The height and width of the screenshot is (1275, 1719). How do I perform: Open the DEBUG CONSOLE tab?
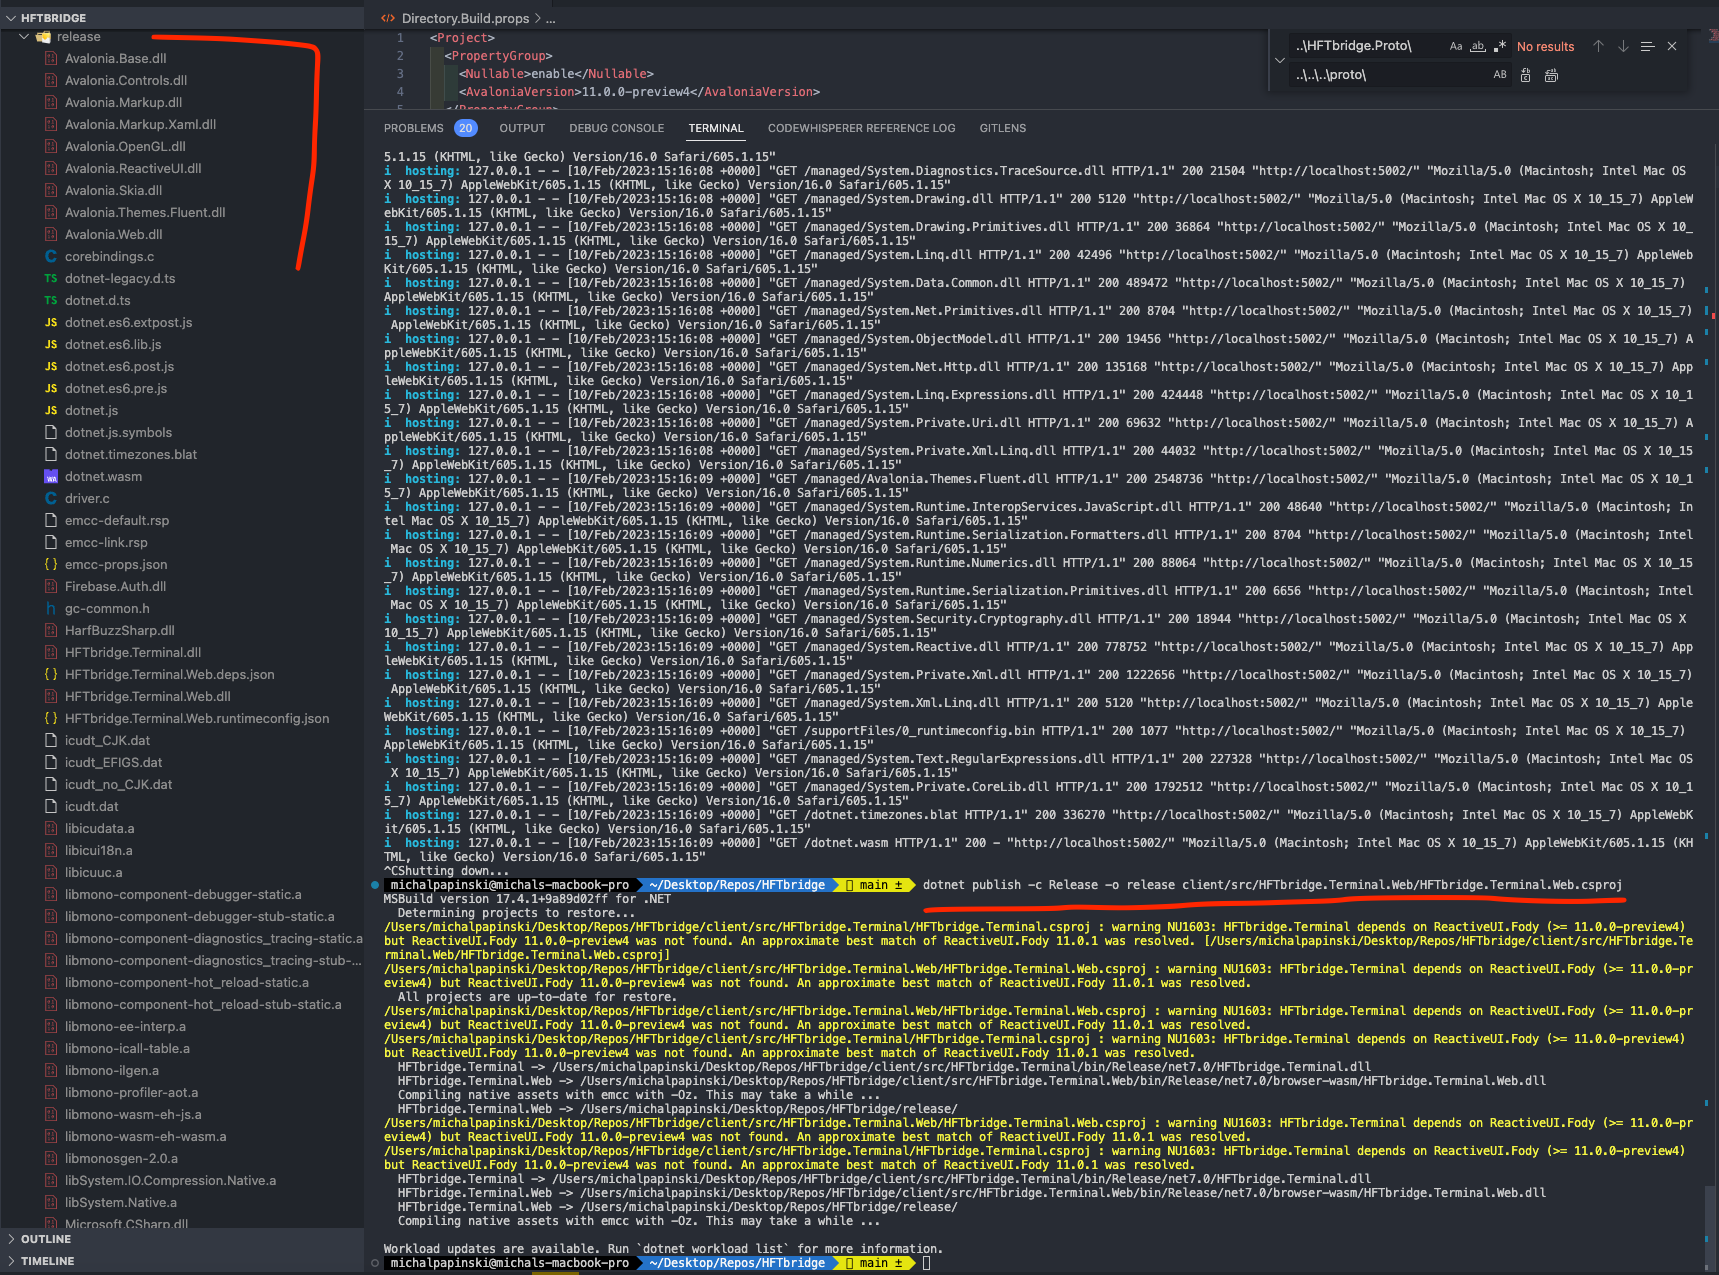[x=616, y=128]
